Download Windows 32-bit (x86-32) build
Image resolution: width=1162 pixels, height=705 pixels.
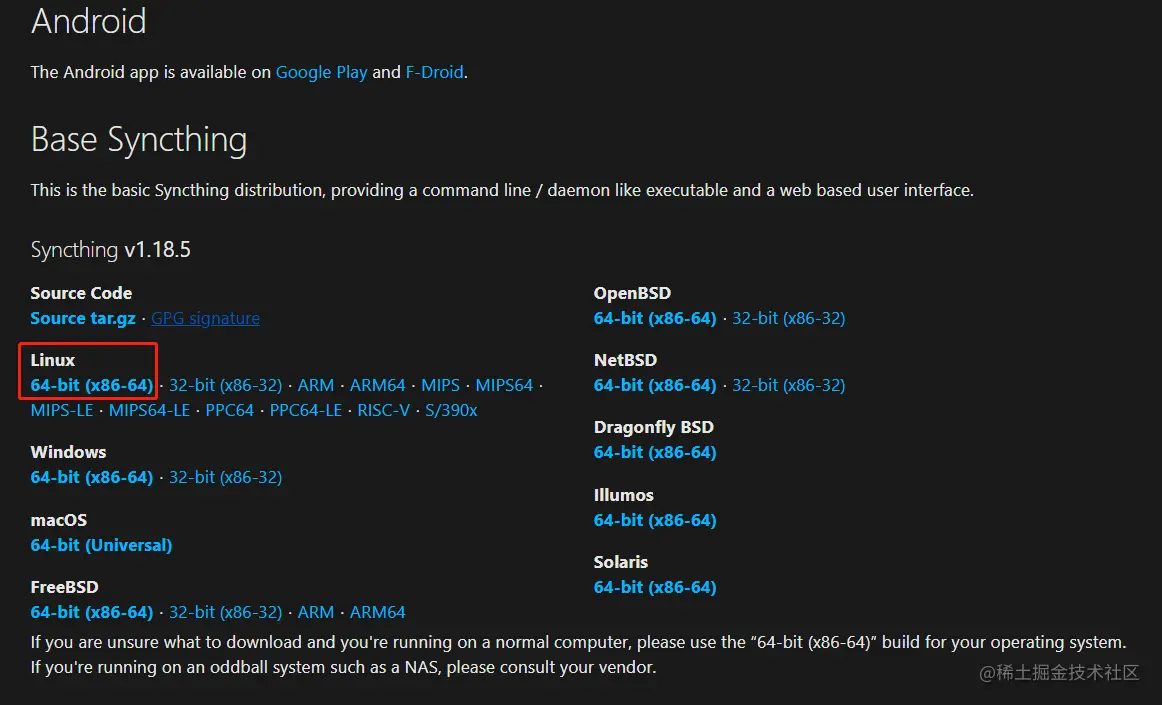(x=225, y=477)
